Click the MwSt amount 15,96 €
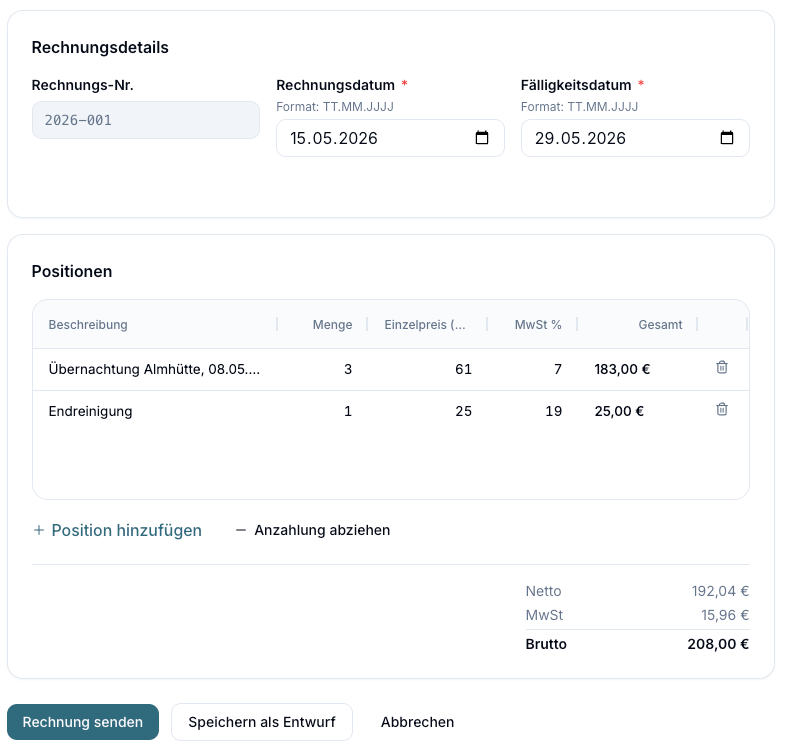Image resolution: width=786 pixels, height=755 pixels. point(725,615)
